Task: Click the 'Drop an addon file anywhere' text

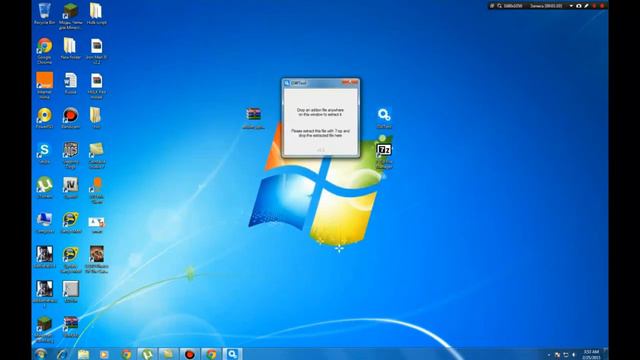Action: tap(320, 112)
